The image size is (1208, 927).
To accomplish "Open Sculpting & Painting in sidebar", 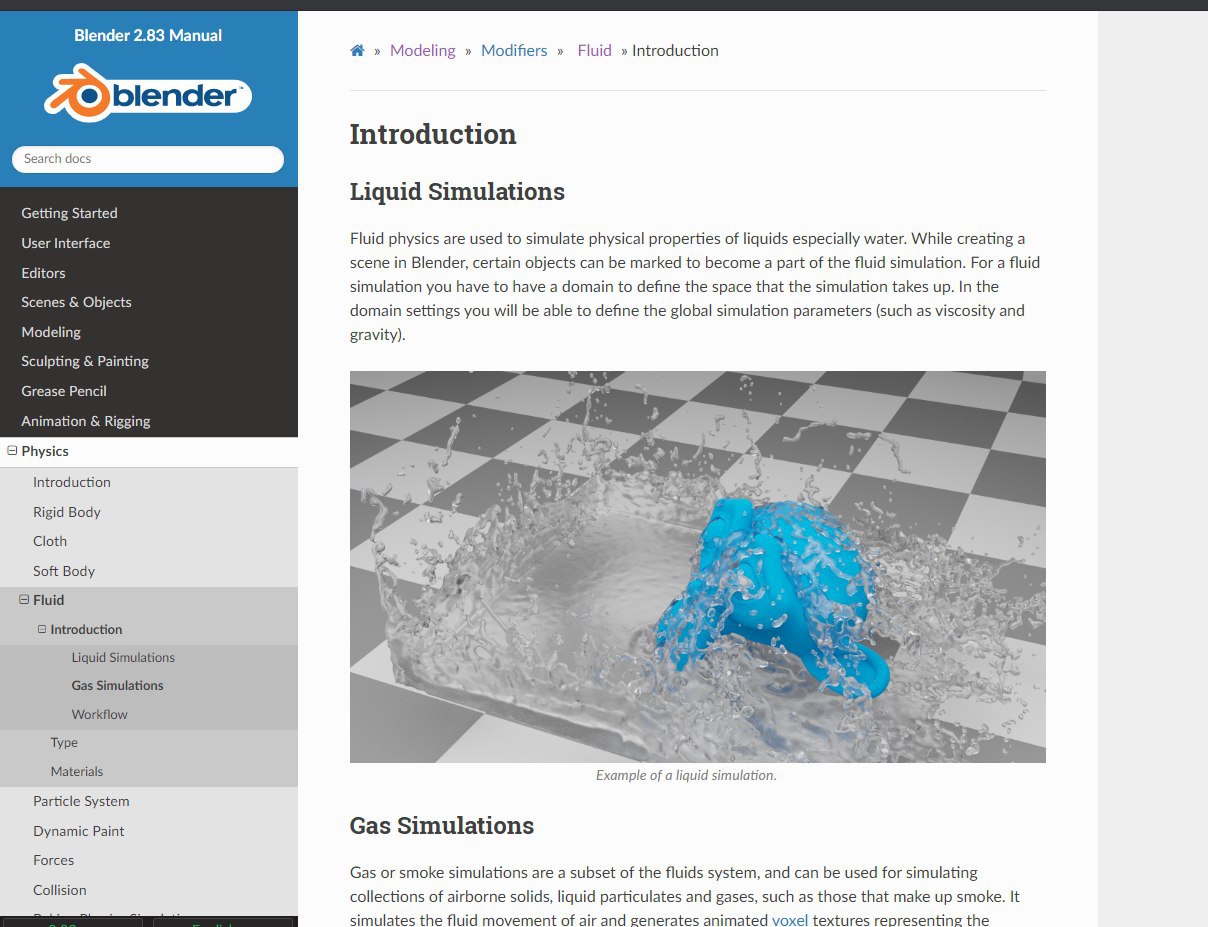I will click(85, 361).
